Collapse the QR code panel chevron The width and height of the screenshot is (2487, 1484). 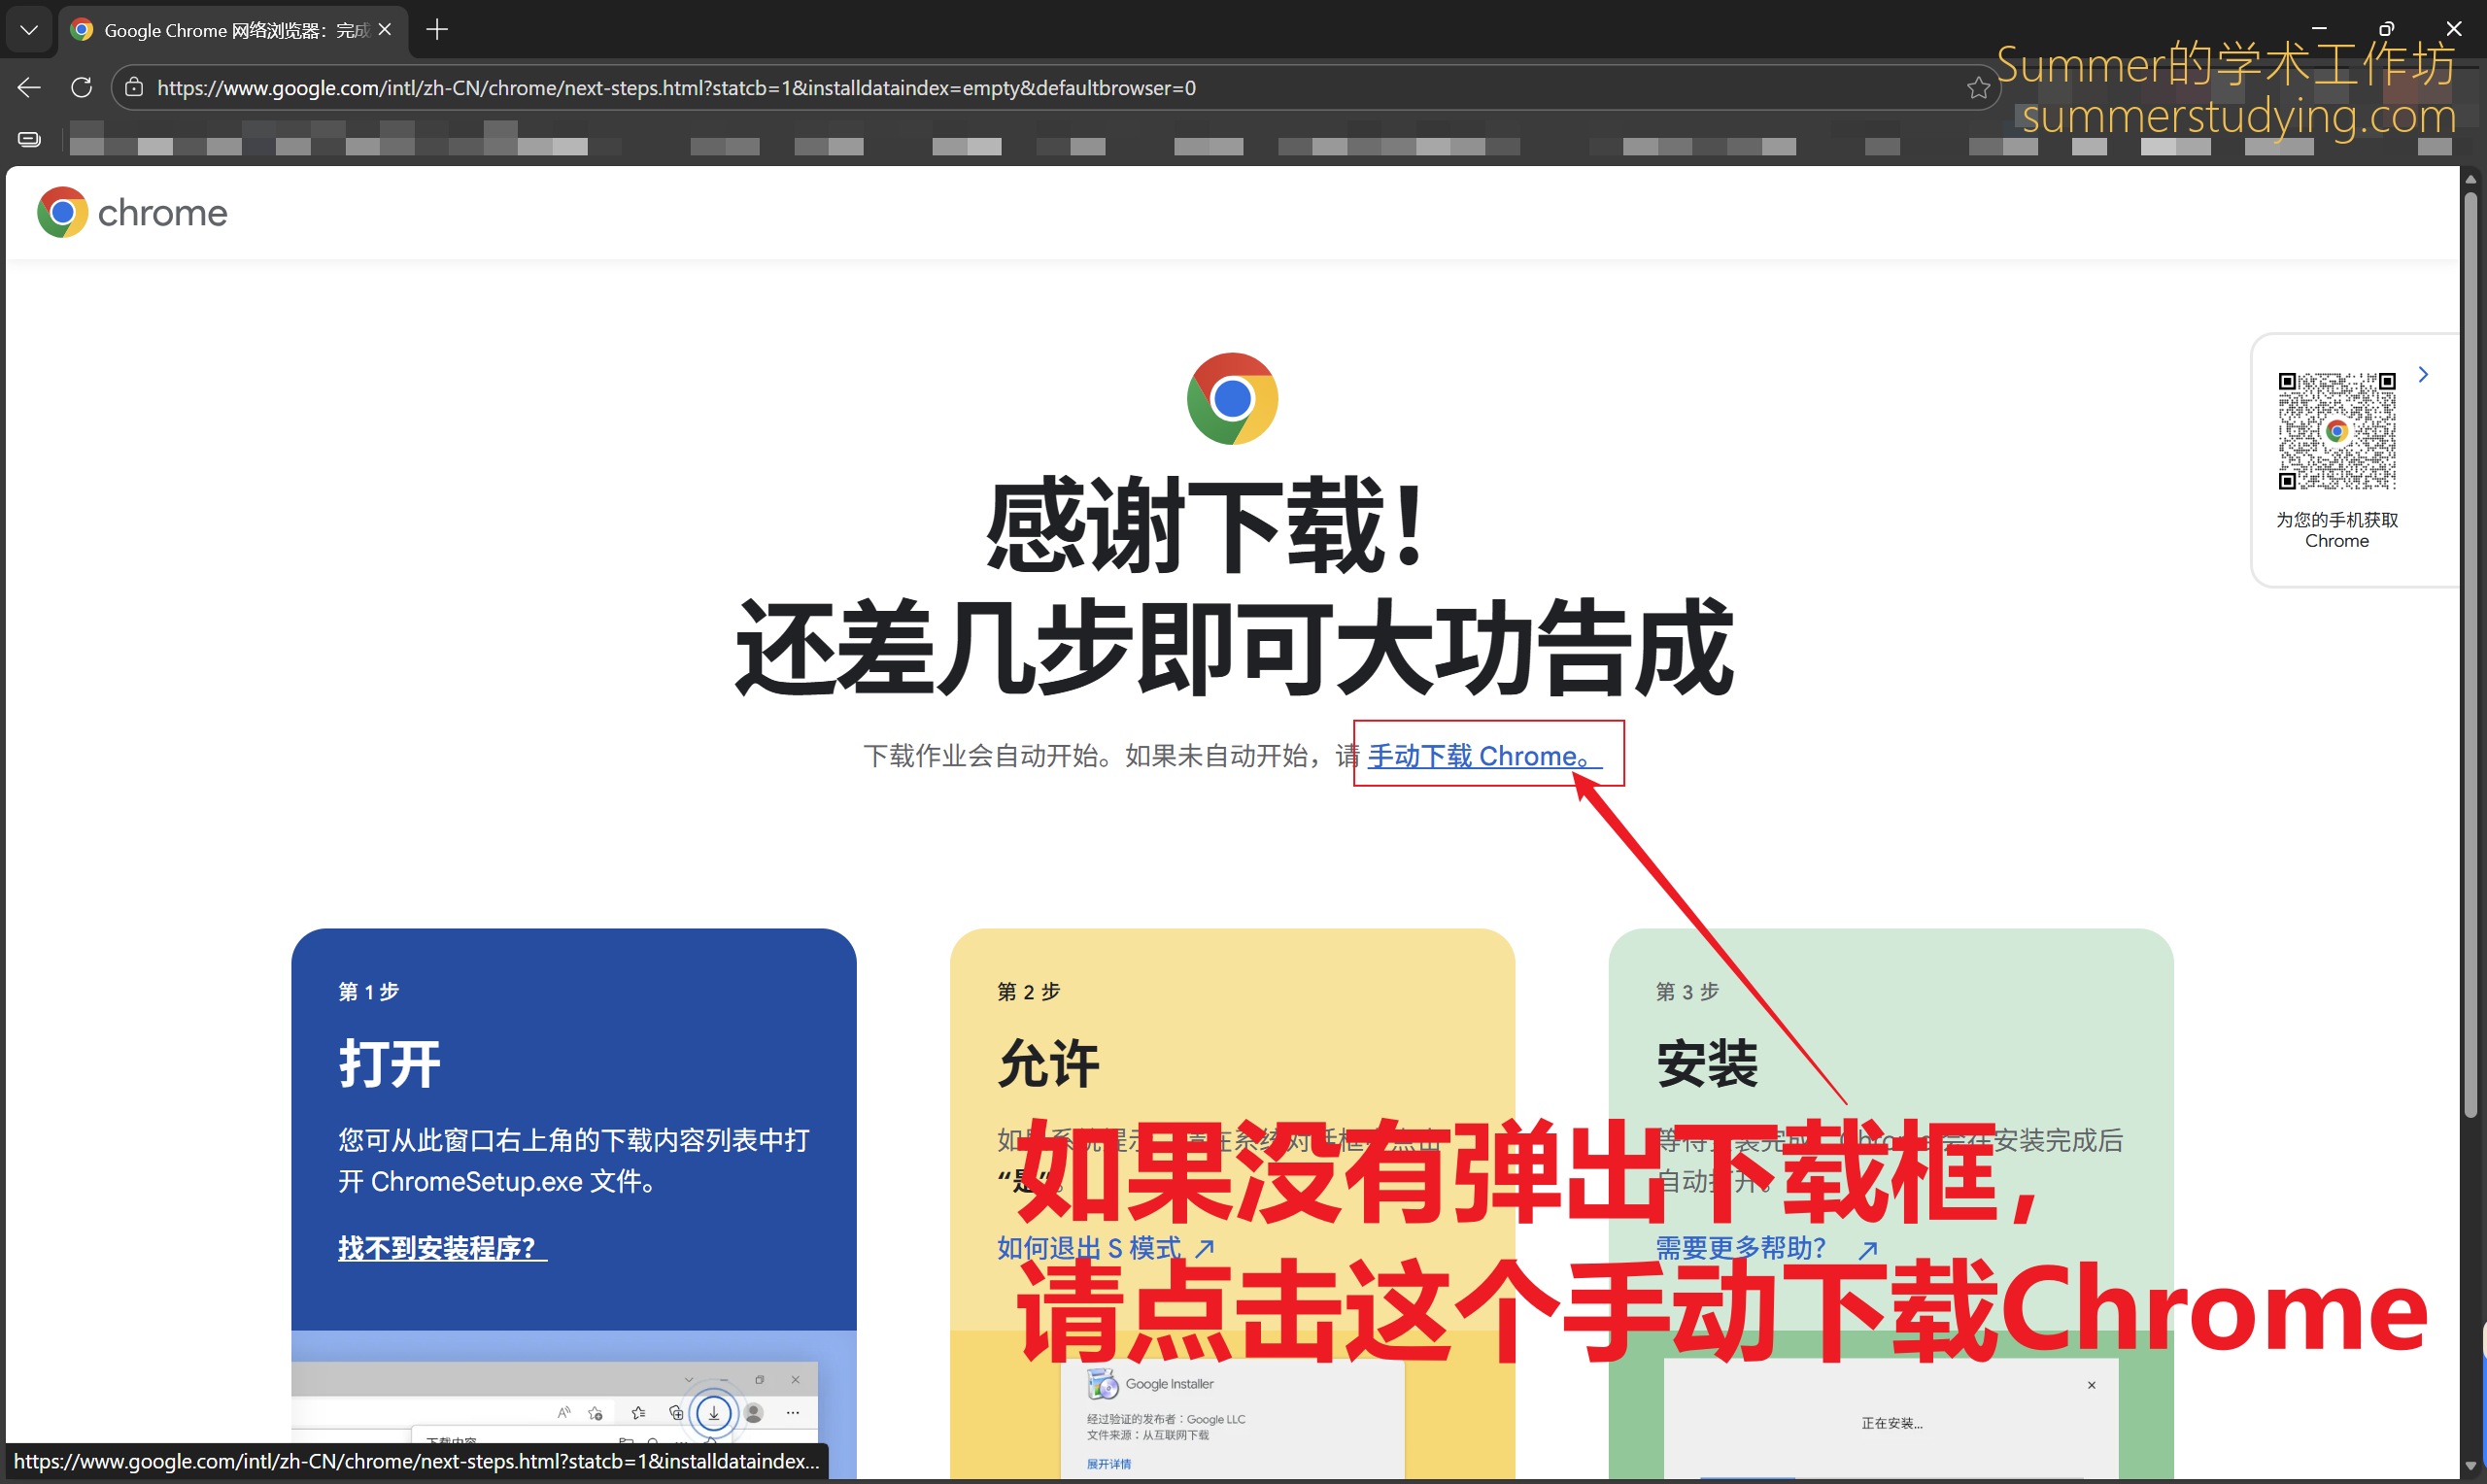click(x=2423, y=375)
